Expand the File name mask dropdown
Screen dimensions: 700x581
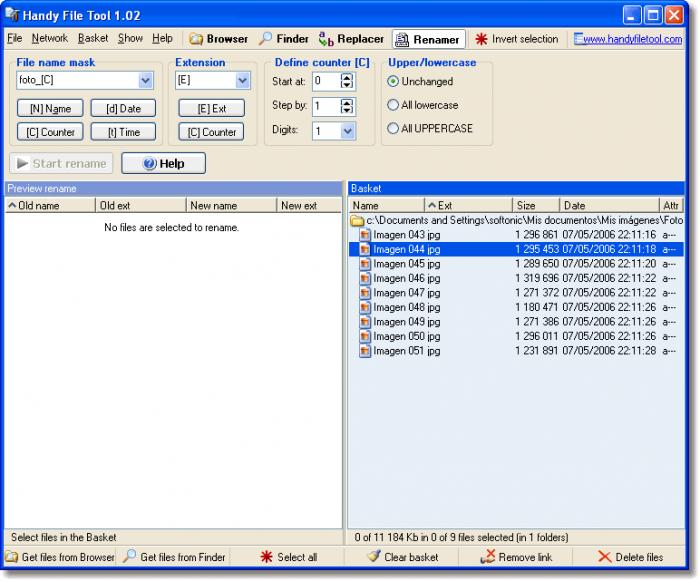(x=145, y=81)
